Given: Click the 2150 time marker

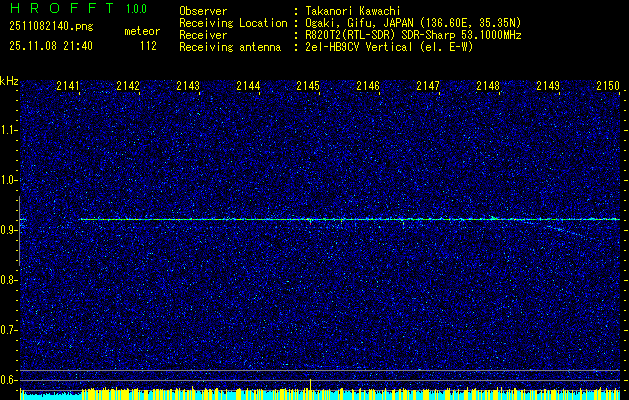Looking at the screenshot, I should pos(608,86).
